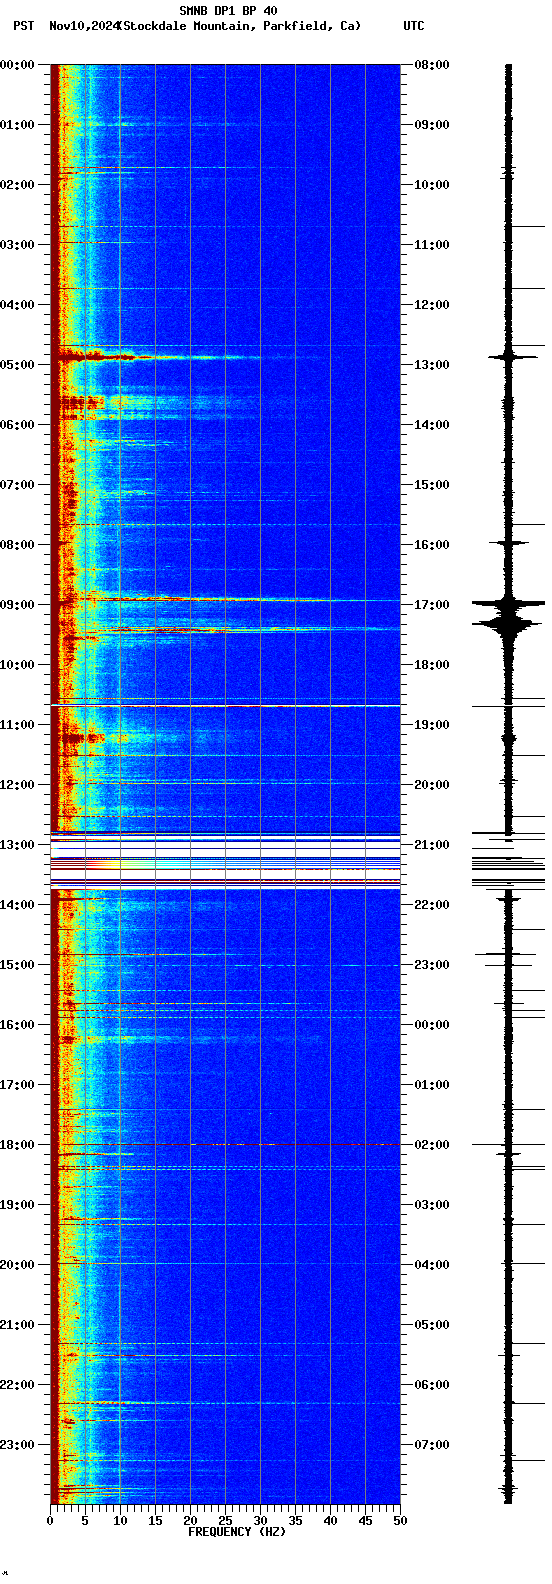Viewport: 552px width, 1584px height.
Task: Click the red broadband line at 18:00 PST
Action: point(225,1144)
